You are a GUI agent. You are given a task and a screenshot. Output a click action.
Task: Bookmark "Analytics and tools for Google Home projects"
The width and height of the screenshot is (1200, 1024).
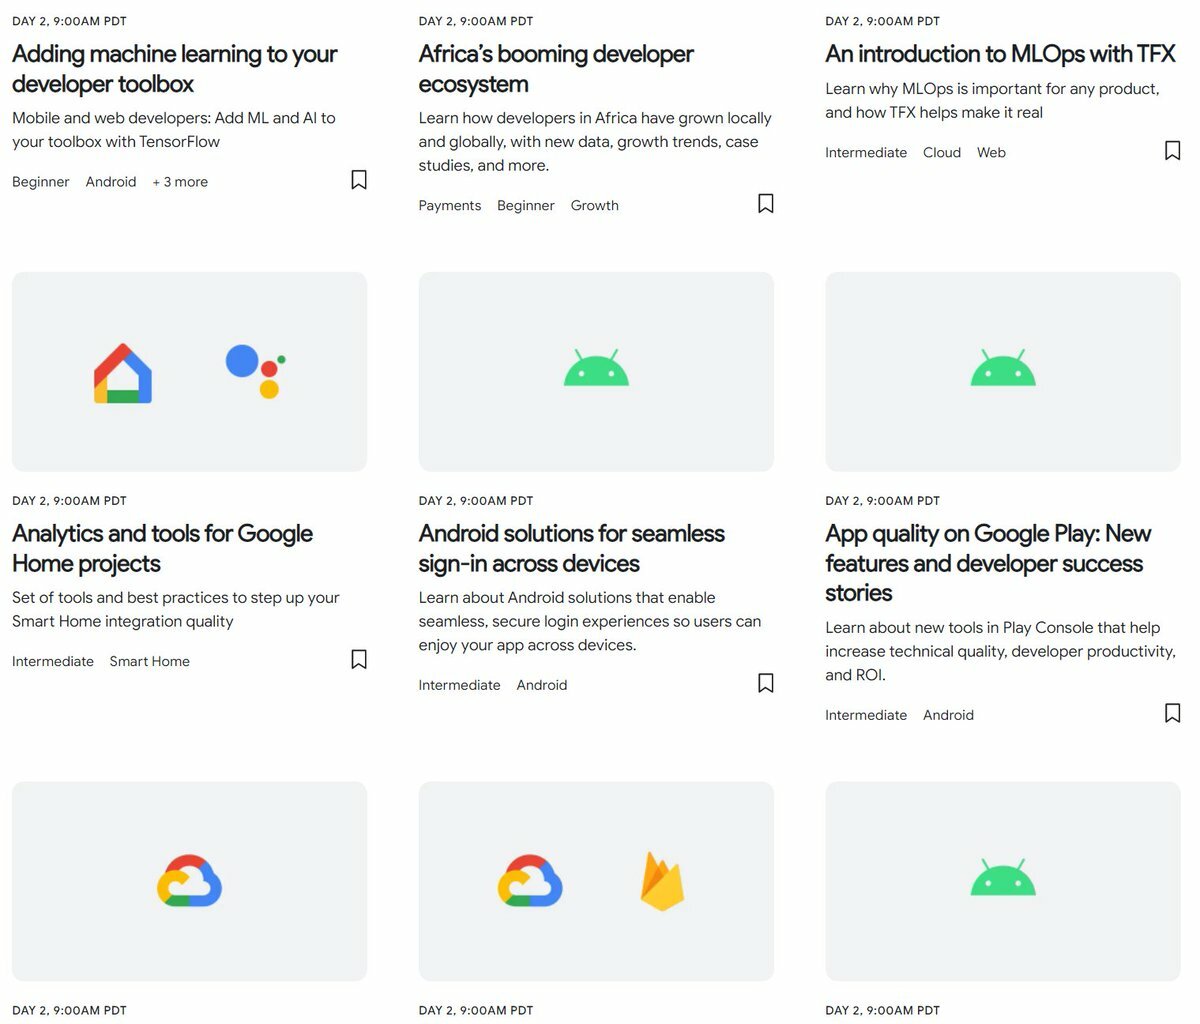(359, 660)
